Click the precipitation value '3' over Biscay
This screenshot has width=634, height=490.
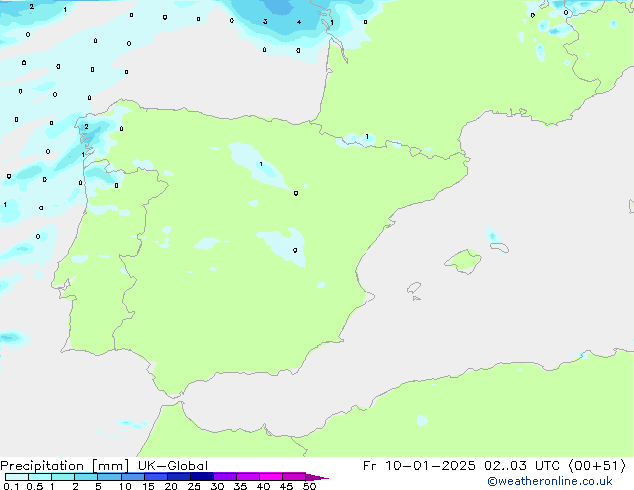[265, 21]
